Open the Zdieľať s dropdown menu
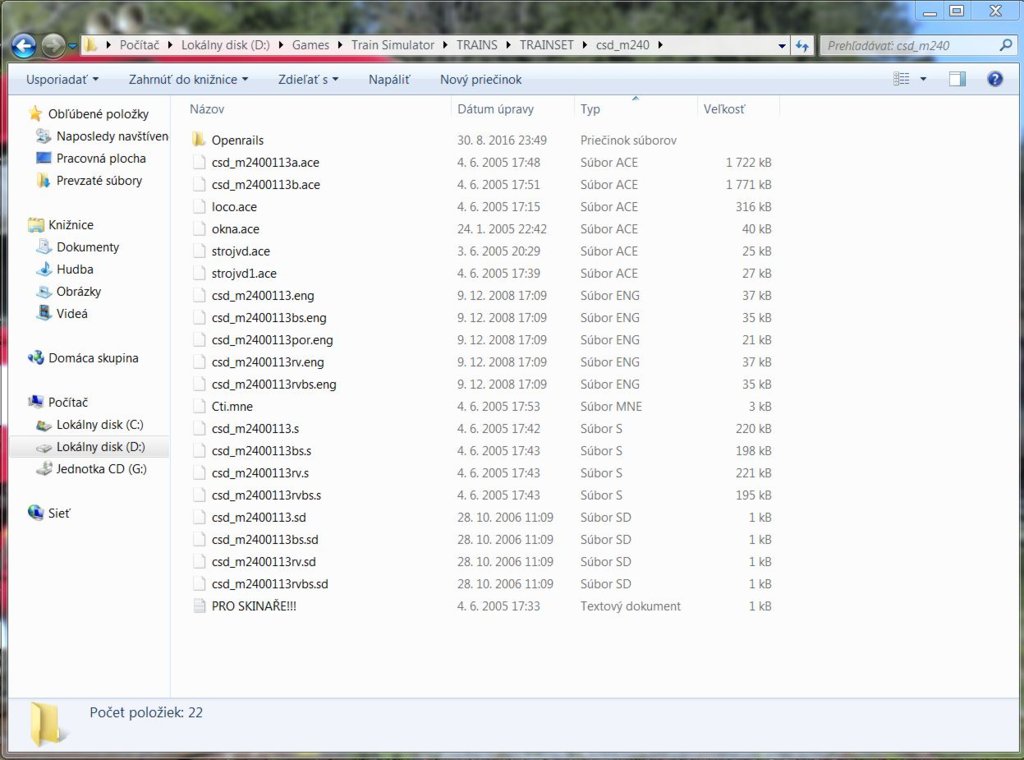 point(308,79)
